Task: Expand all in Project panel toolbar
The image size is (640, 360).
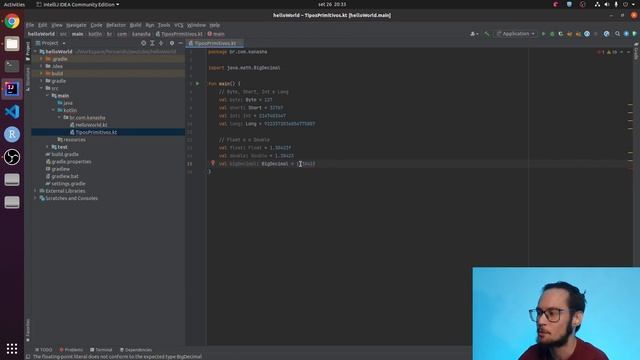Action: (152, 43)
